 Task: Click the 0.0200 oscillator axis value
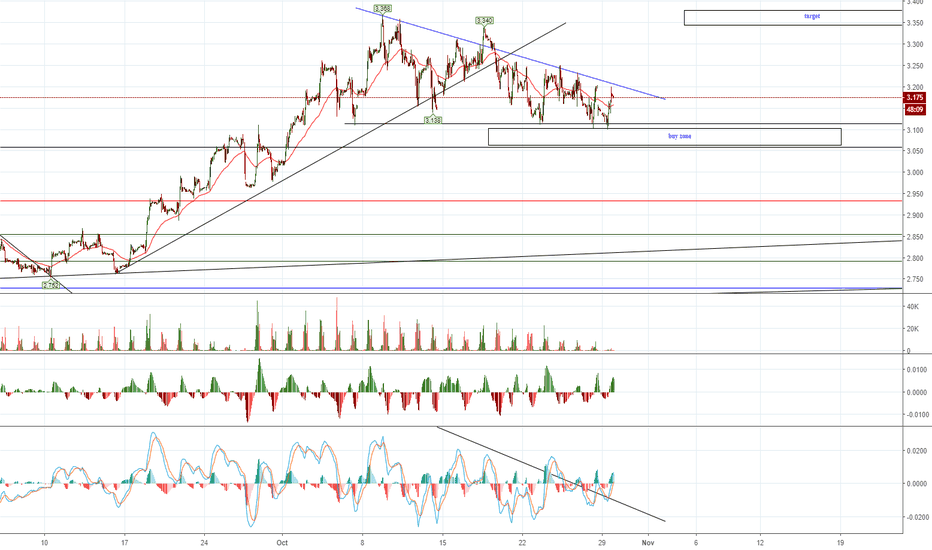point(916,451)
